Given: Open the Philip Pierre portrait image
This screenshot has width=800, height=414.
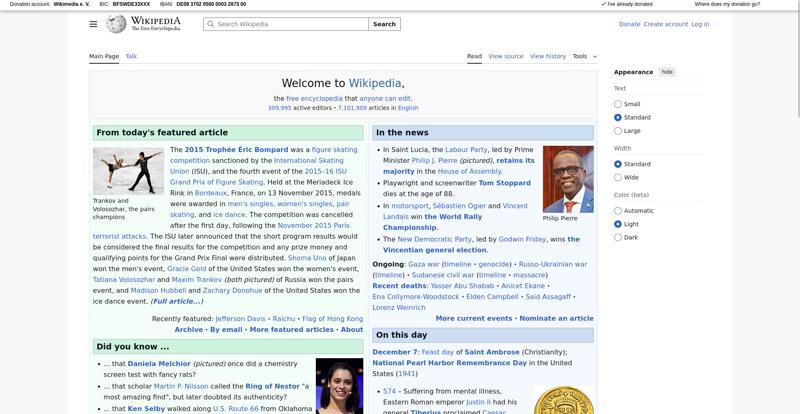Looking at the screenshot, I should pyautogui.click(x=567, y=179).
